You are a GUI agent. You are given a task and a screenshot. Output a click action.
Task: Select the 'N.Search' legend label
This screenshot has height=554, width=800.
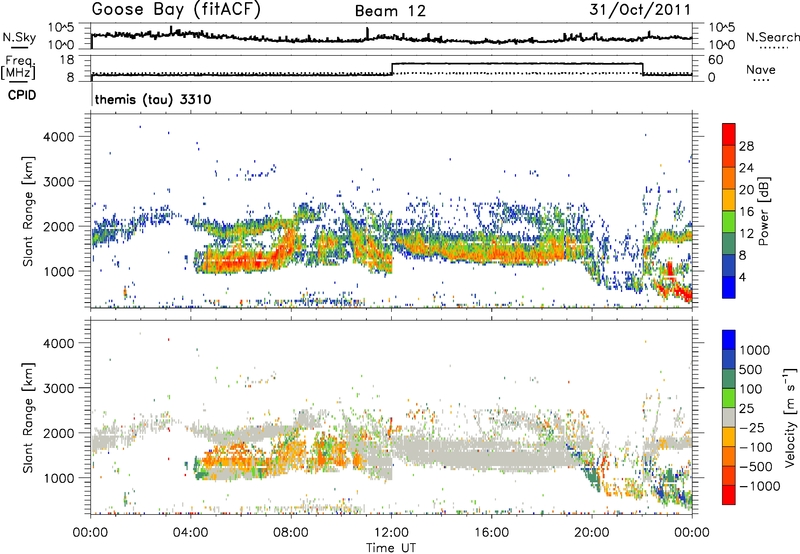click(772, 37)
